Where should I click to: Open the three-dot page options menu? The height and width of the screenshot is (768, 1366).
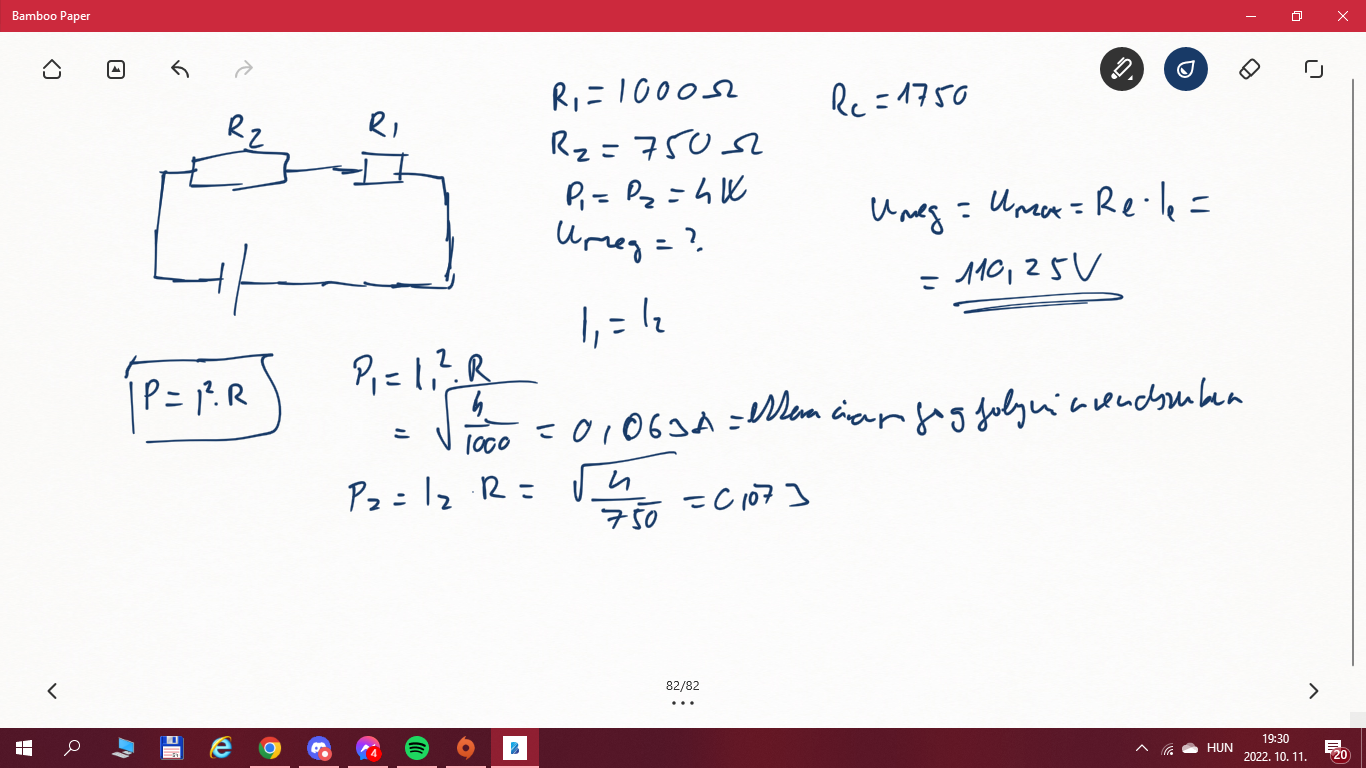point(682,703)
